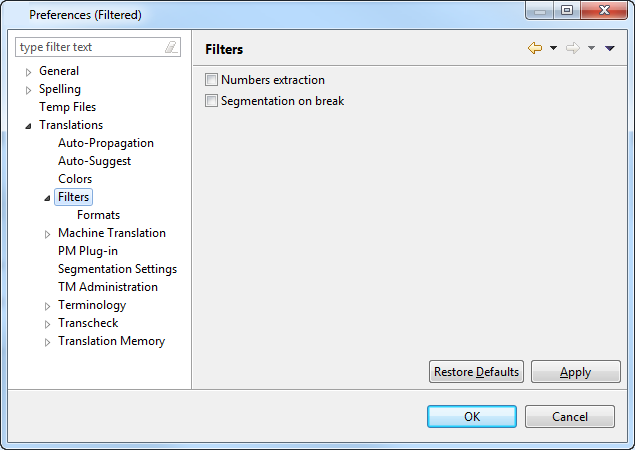Expand the General tree node
Image resolution: width=635 pixels, height=450 pixels.
28,72
